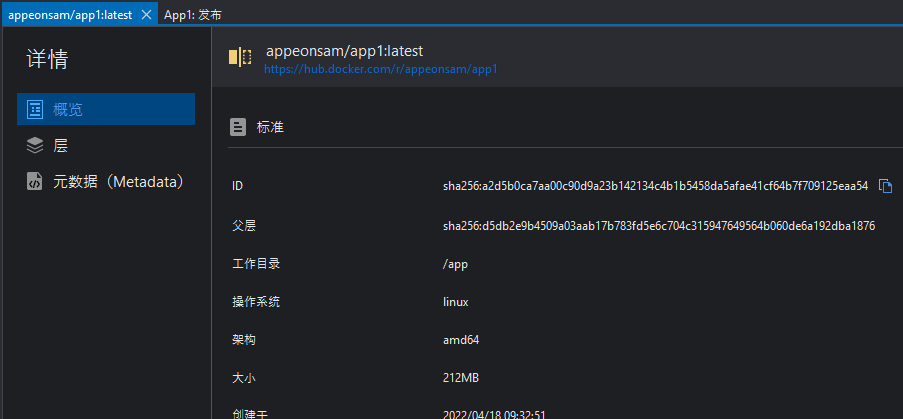The width and height of the screenshot is (903, 419).
Task: Click the 操作系统 label
Action: (256, 302)
